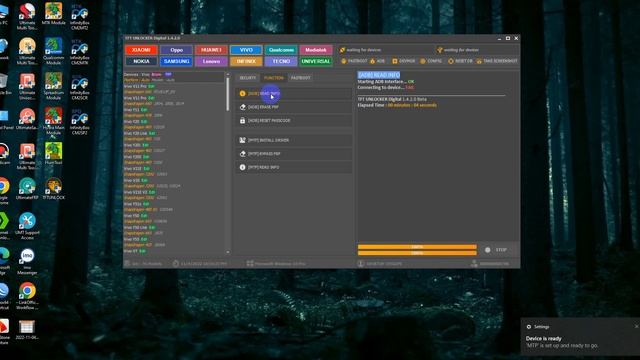Select the Vivo Y50 device entry
The width and height of the screenshot is (640, 360).
pyautogui.click(x=136, y=216)
